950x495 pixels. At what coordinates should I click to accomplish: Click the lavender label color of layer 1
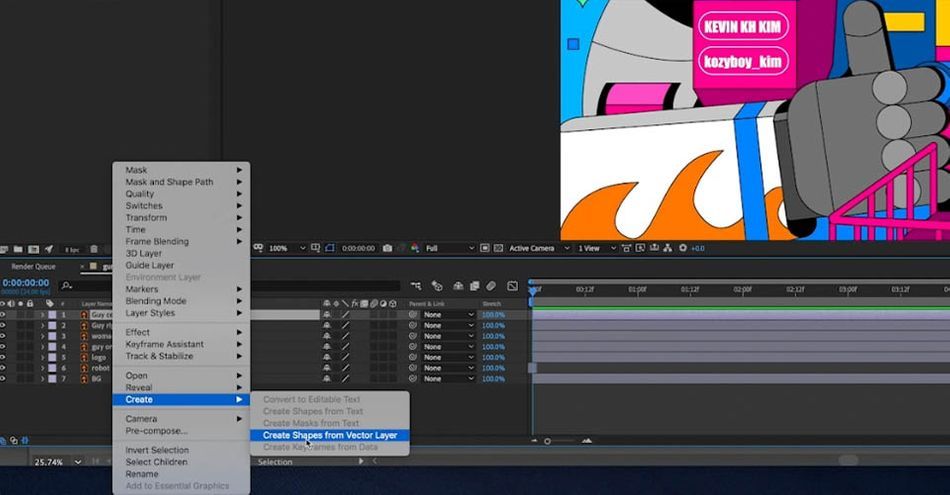(x=53, y=315)
